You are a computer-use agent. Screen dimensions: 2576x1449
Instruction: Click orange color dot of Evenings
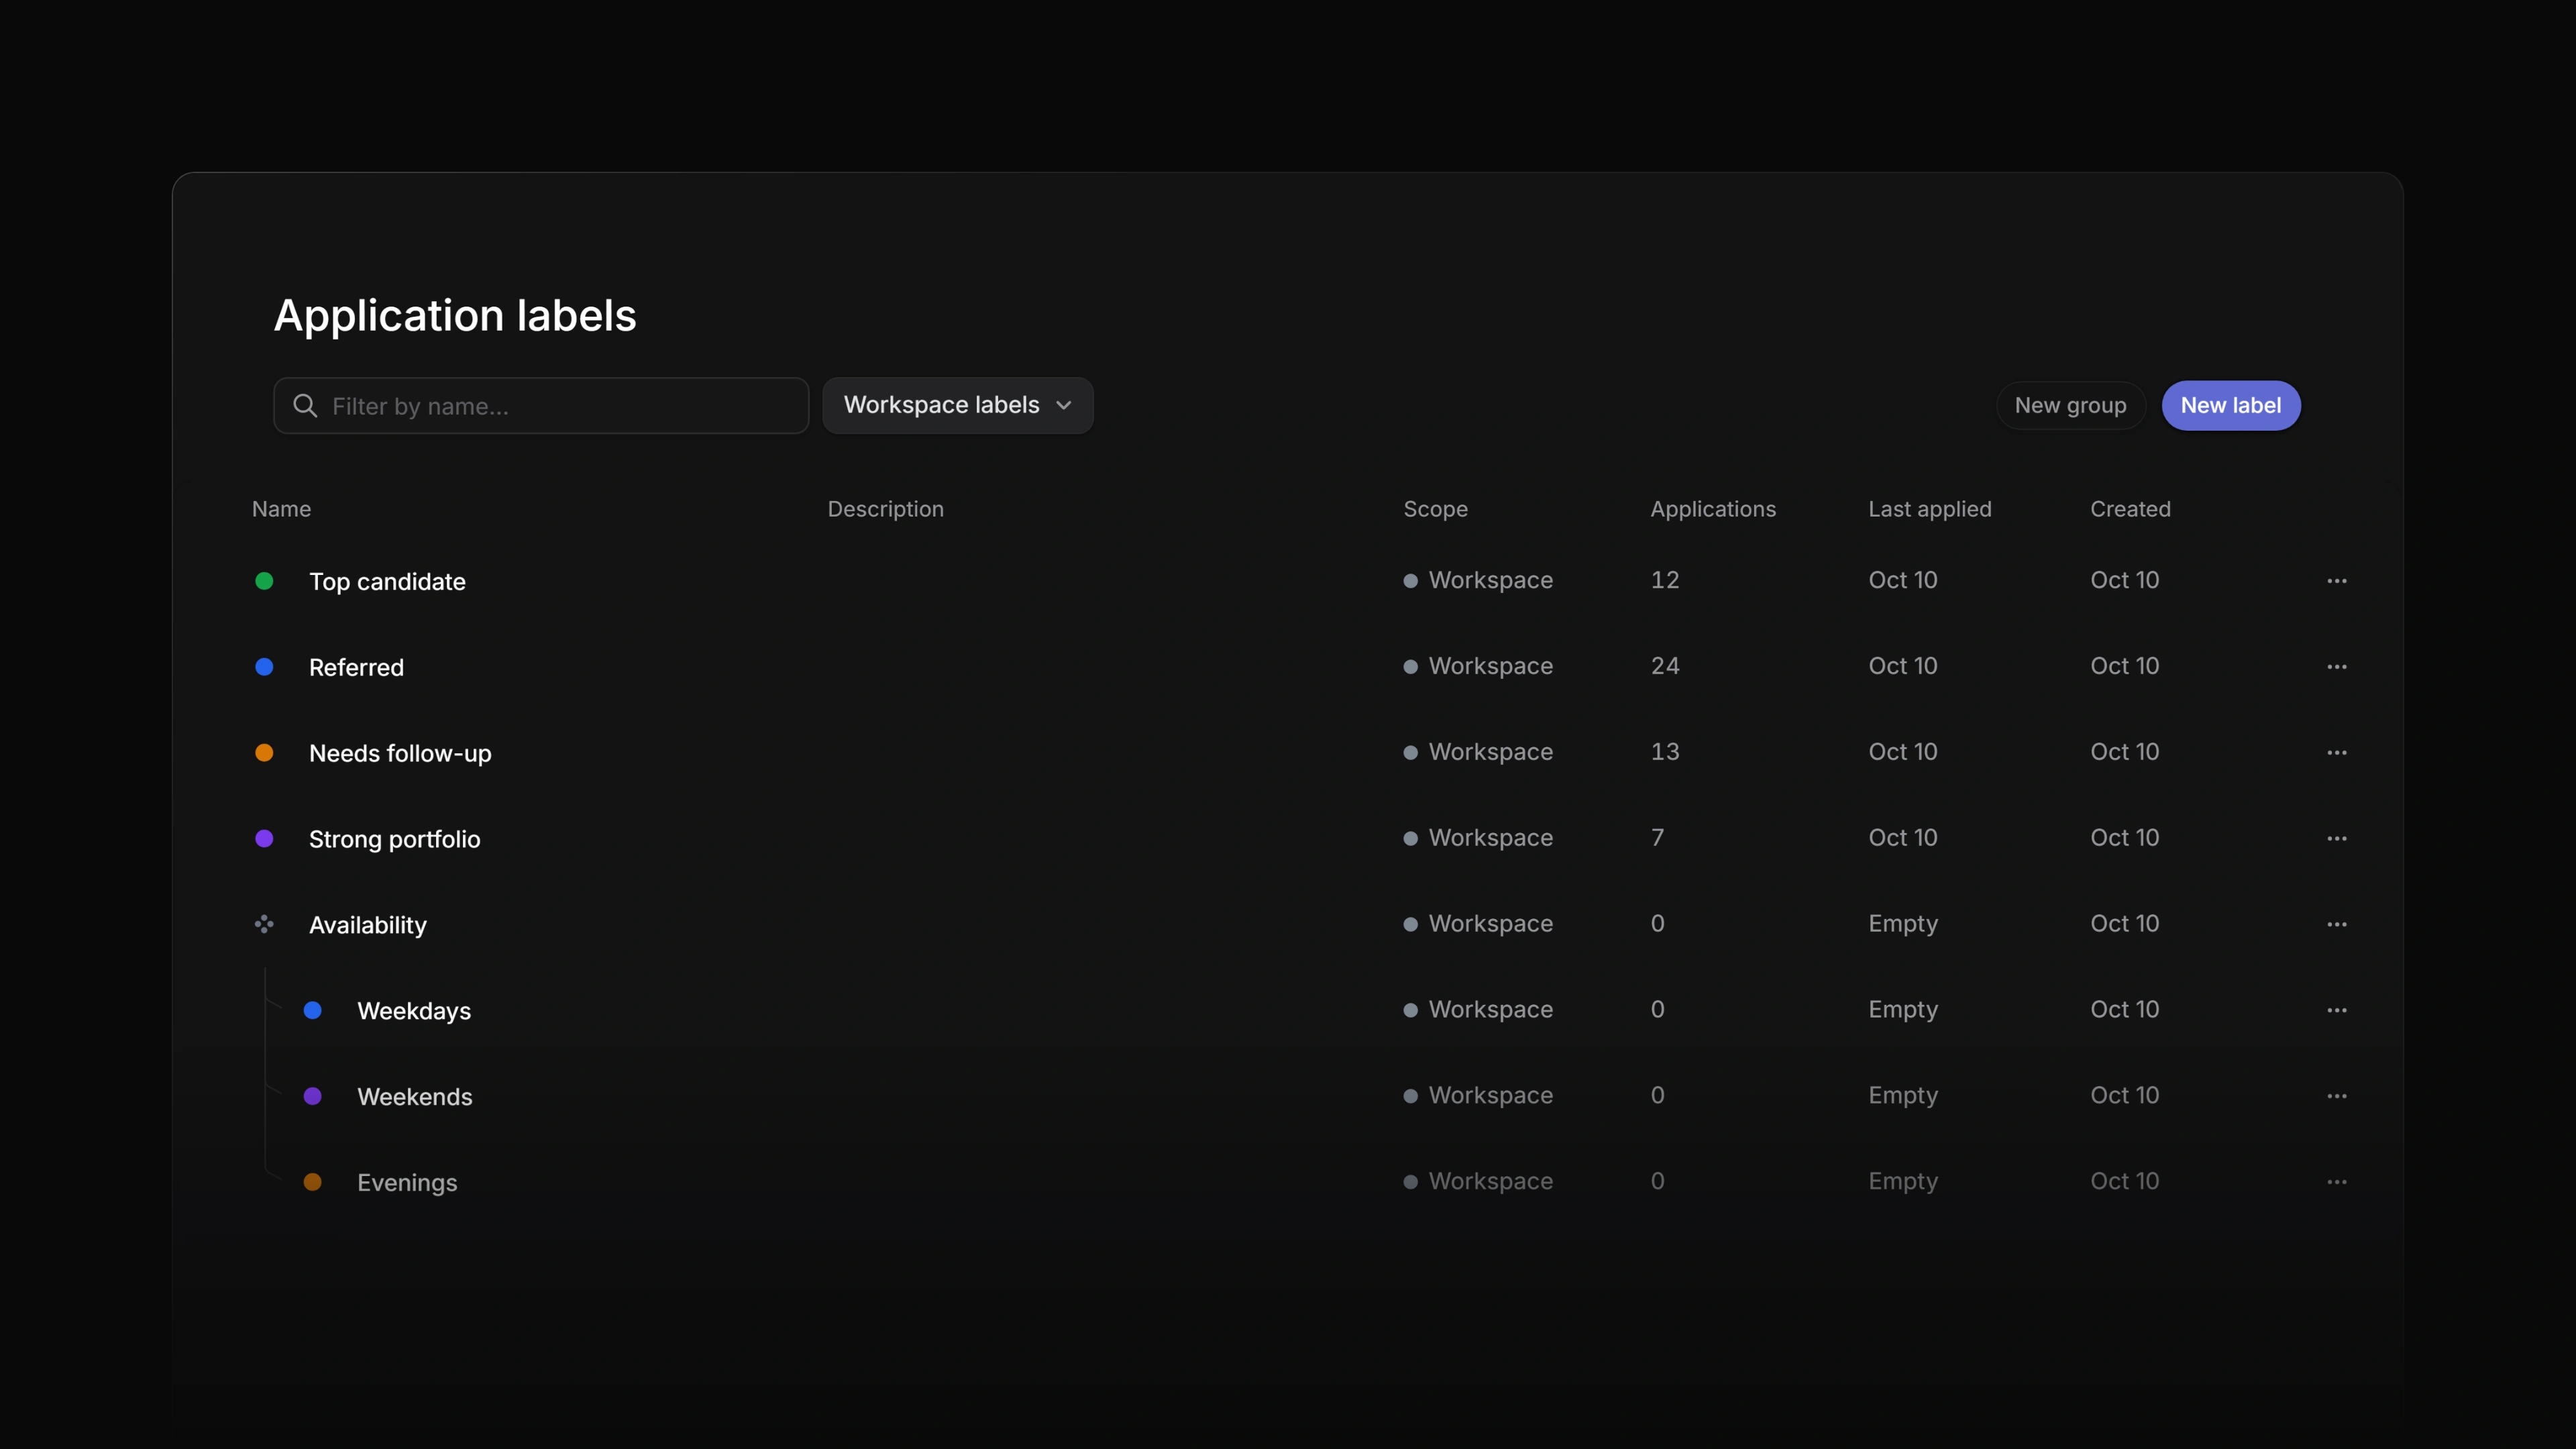tap(312, 1183)
